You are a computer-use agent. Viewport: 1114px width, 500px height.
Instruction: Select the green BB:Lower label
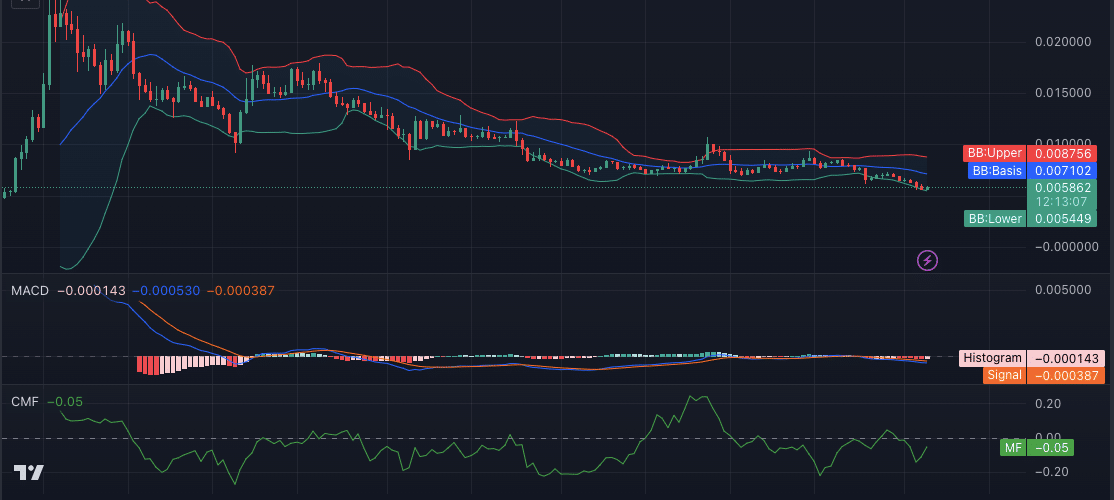995,218
